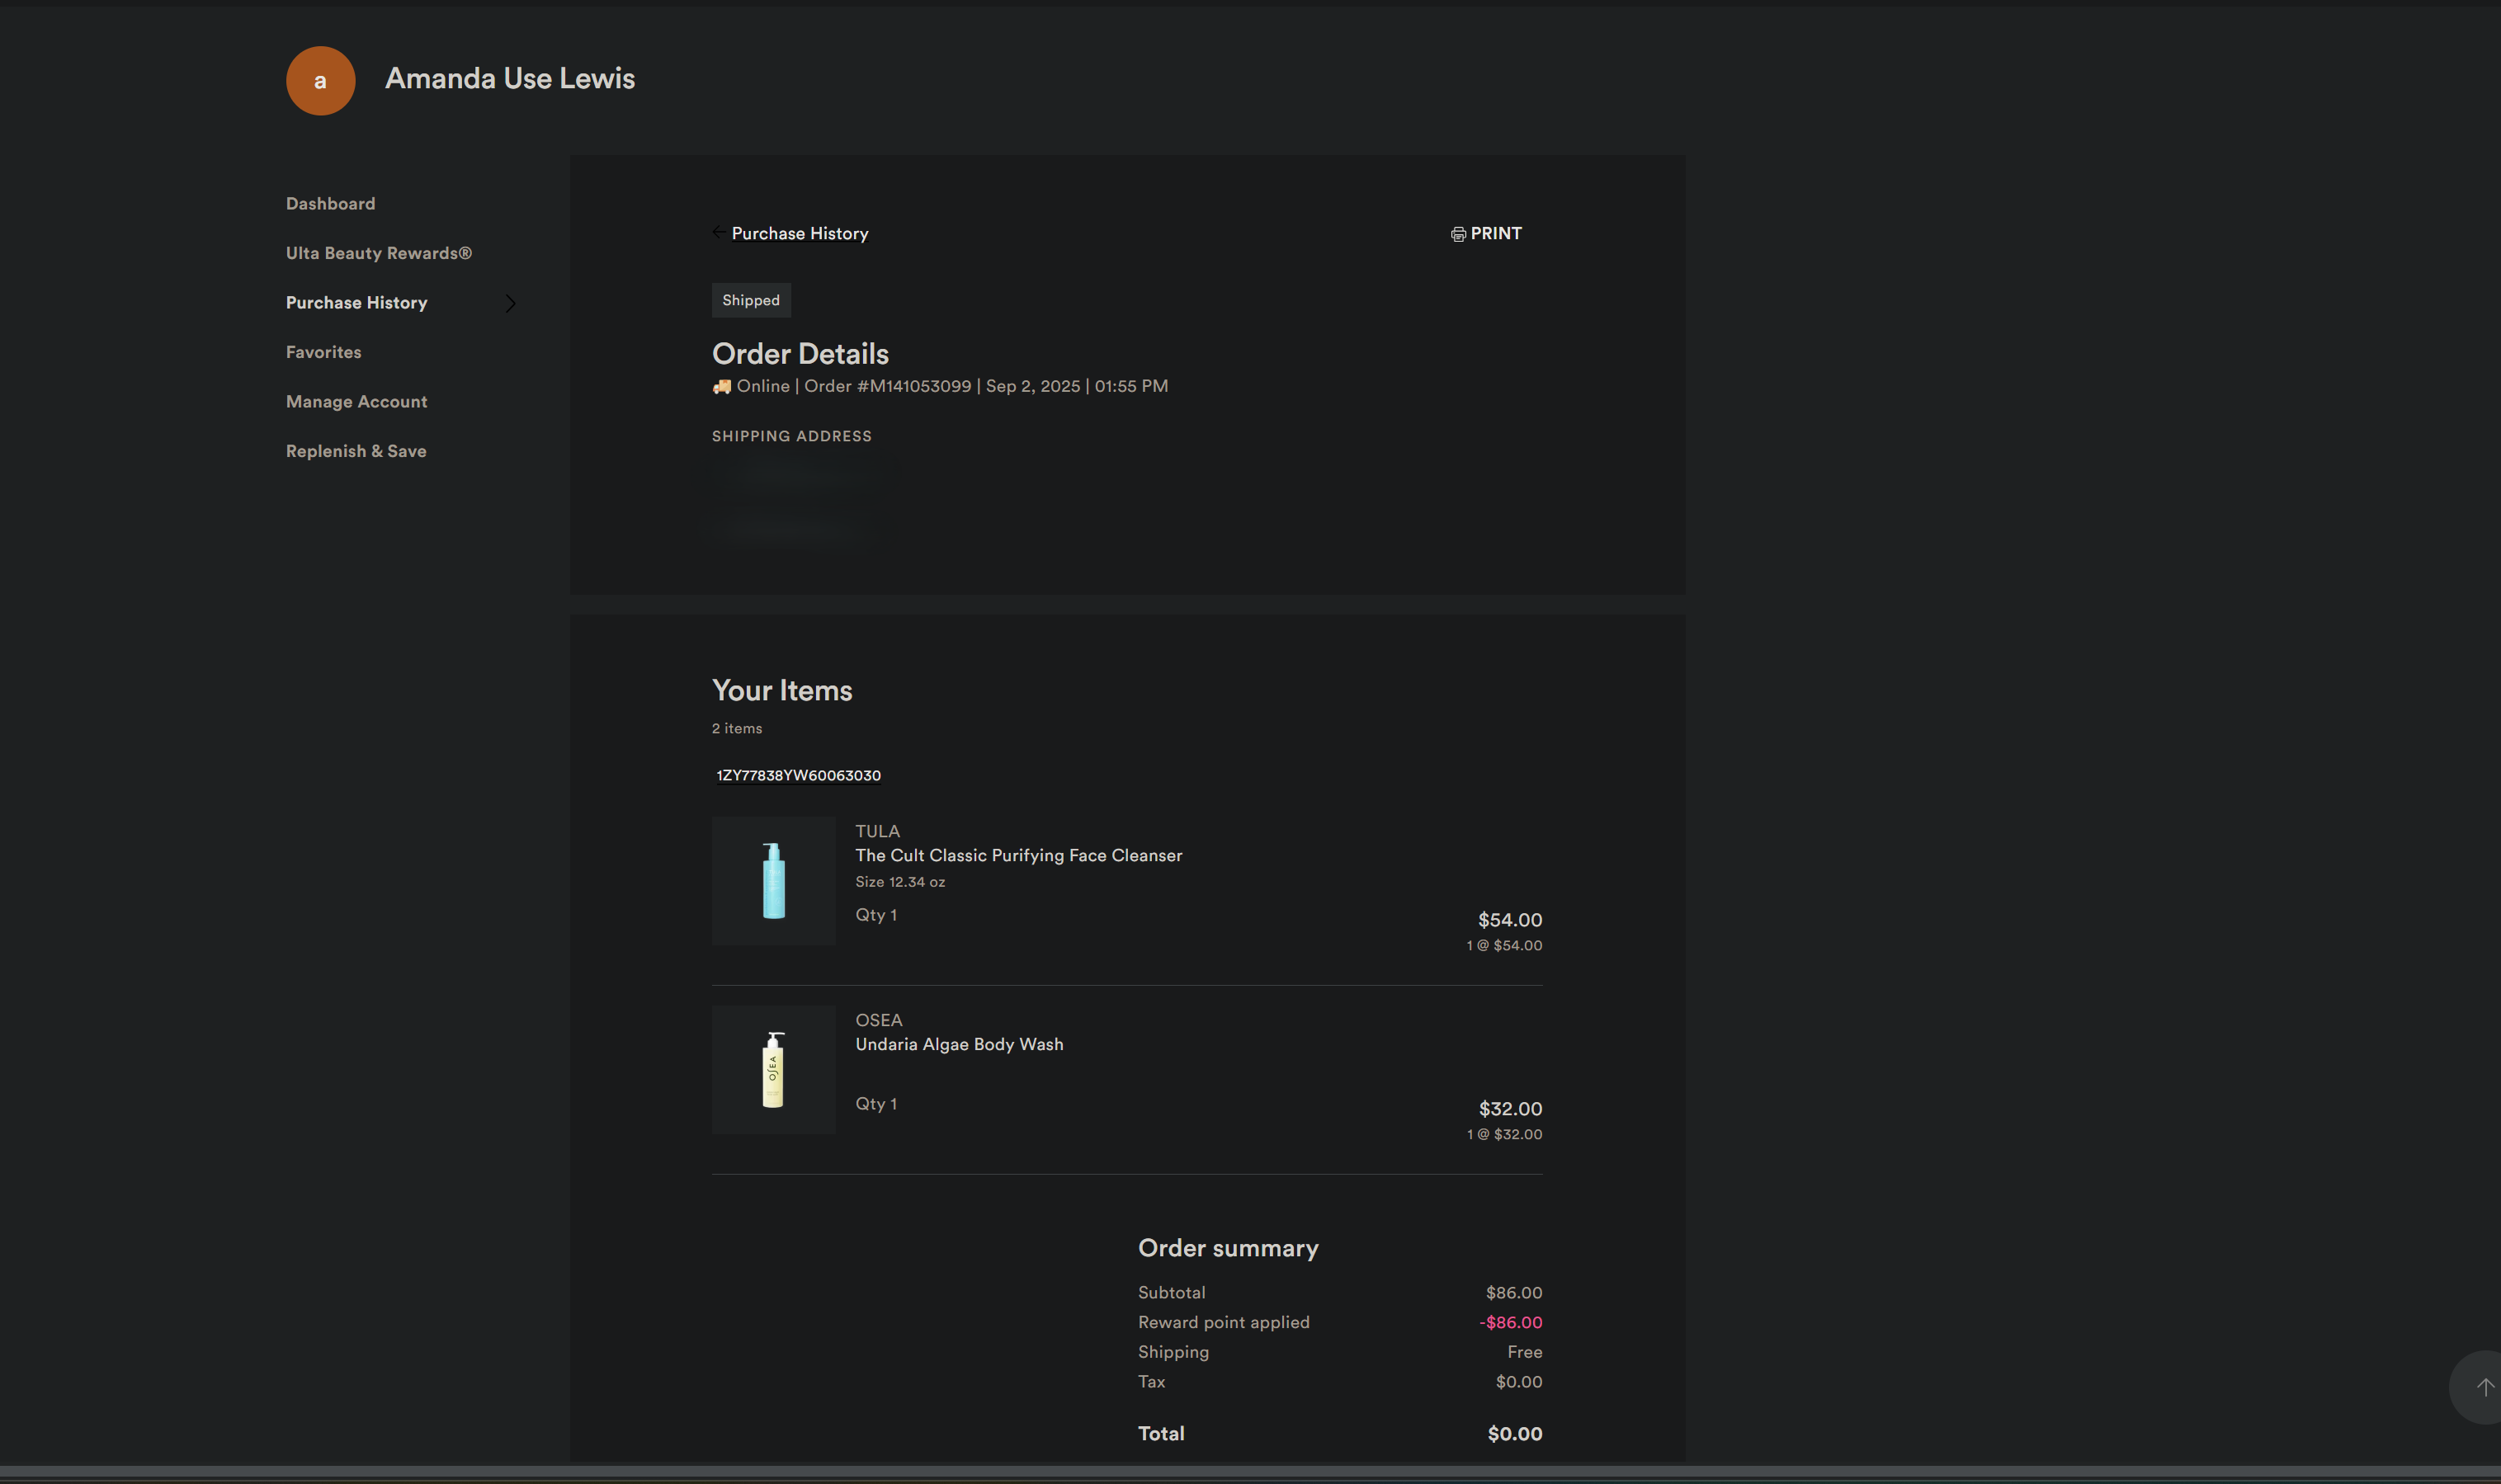This screenshot has height=1484, width=2501.
Task: Click the delivery truck icon in order details
Action: [721, 386]
